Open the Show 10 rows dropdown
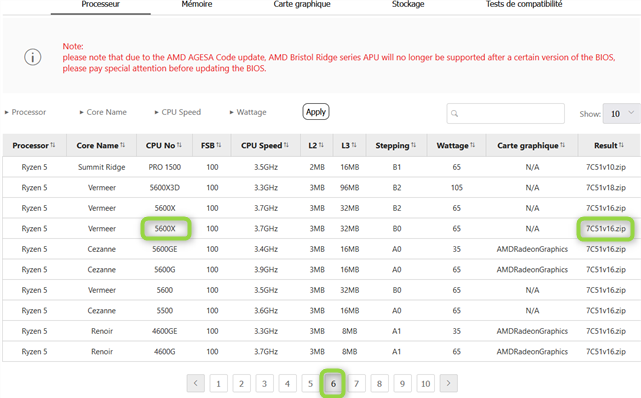This screenshot has width=641, height=398. tap(622, 114)
